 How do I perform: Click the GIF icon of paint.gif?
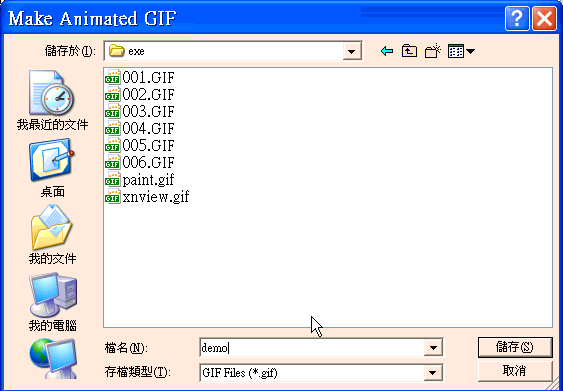112,180
